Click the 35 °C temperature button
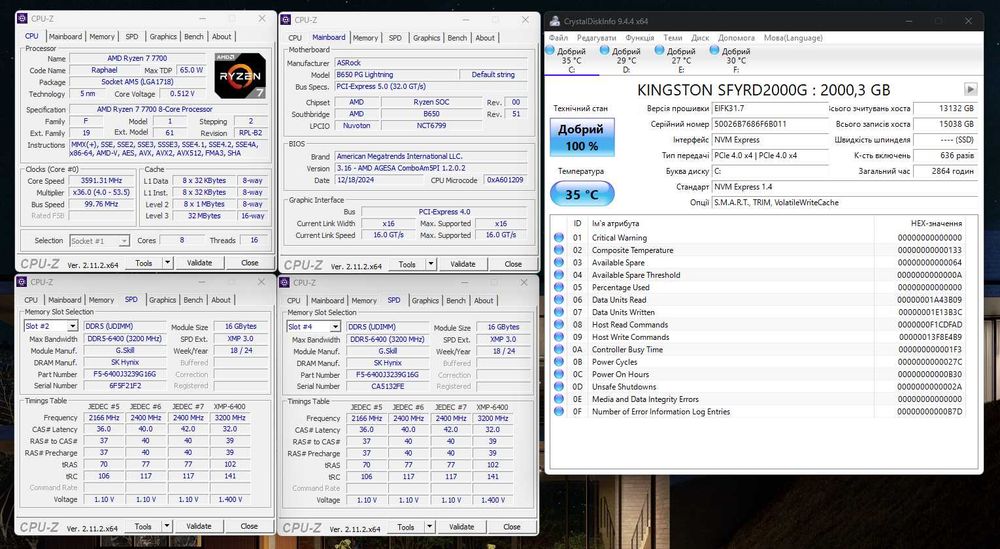Viewport: 1000px width, 549px height. [582, 194]
